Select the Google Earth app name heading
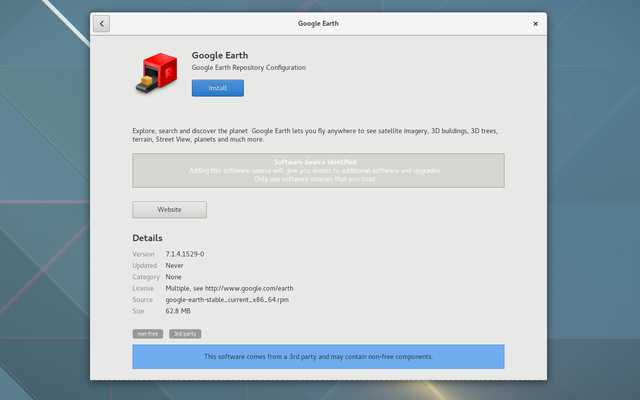This screenshot has width=640, height=400. (x=220, y=55)
